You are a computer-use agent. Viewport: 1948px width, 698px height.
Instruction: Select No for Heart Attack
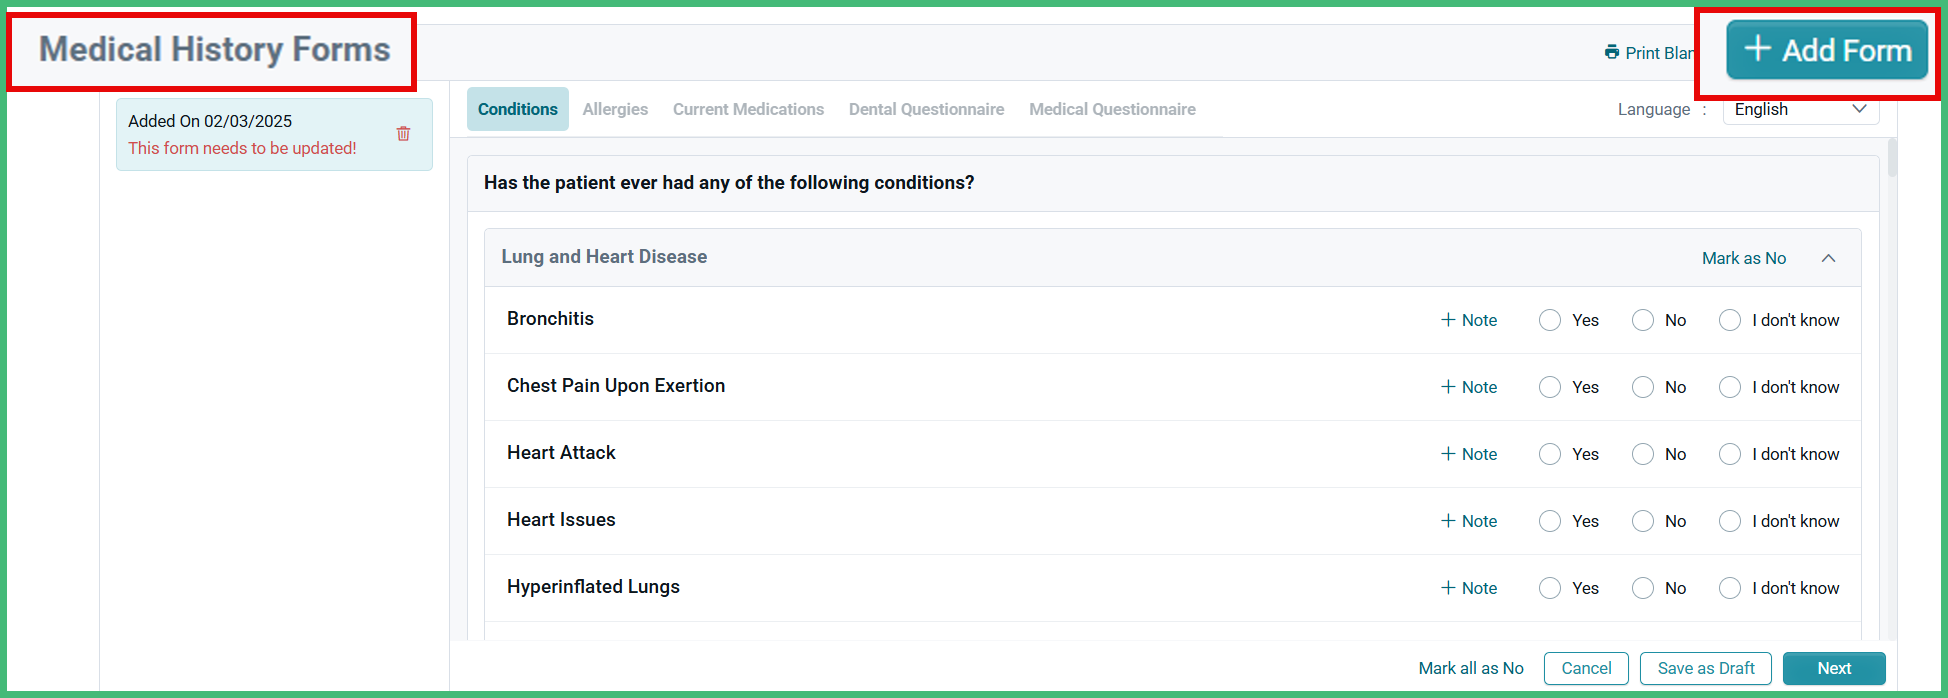pyautogui.click(x=1642, y=453)
